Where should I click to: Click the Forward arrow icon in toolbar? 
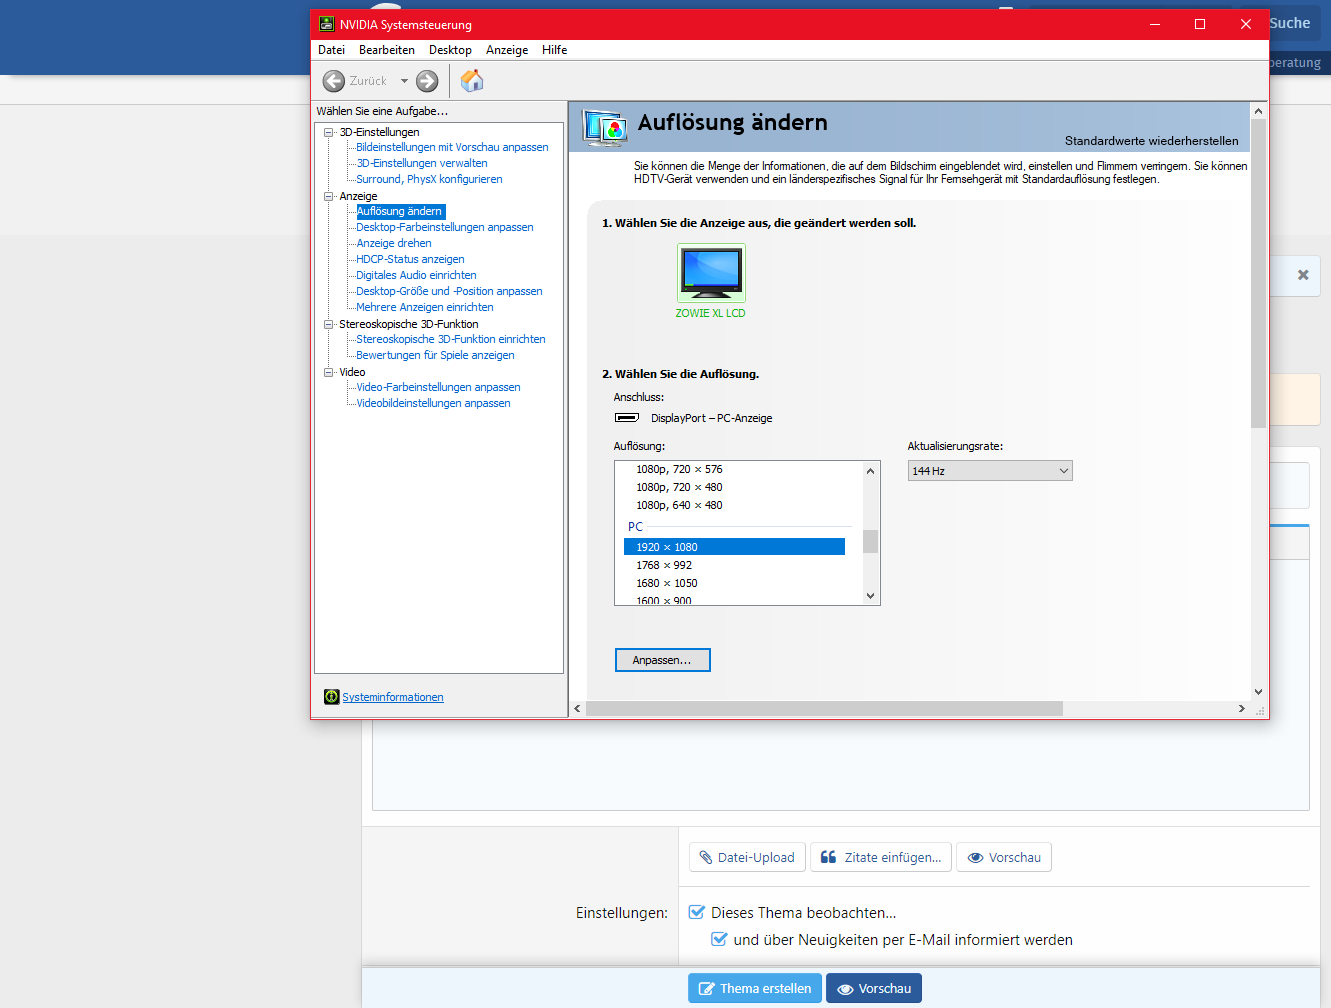click(427, 81)
